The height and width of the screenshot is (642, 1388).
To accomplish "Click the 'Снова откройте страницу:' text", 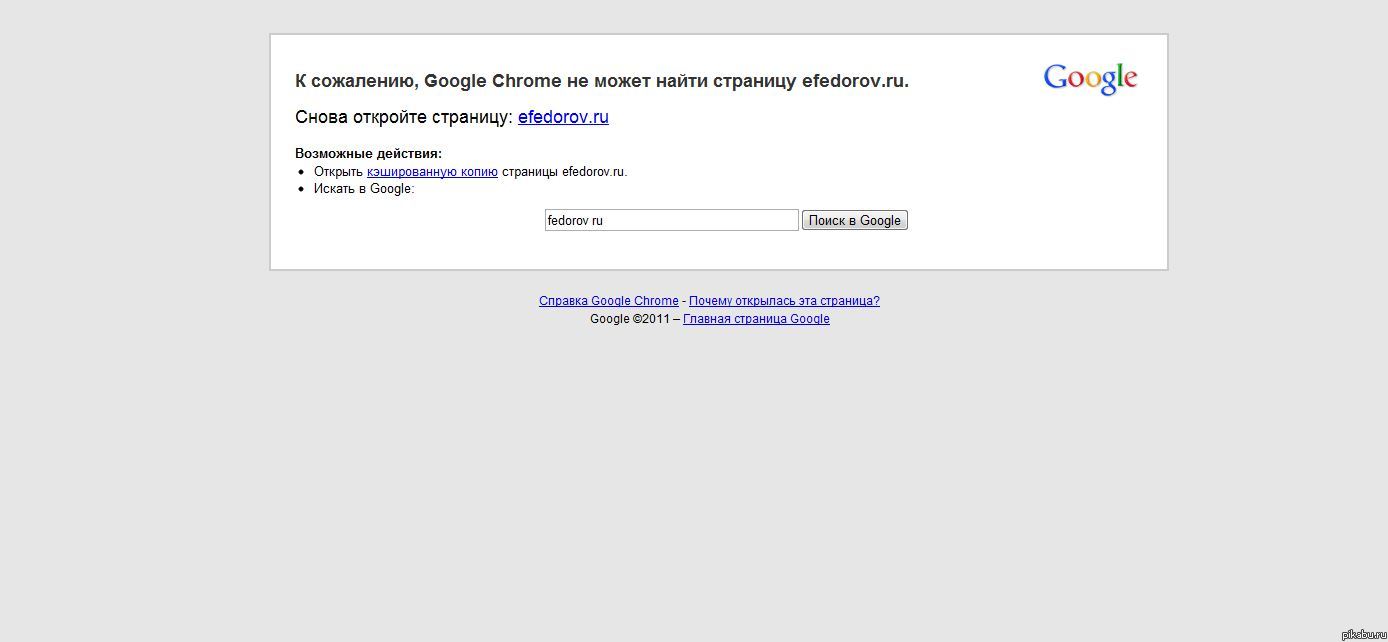I will (x=404, y=117).
